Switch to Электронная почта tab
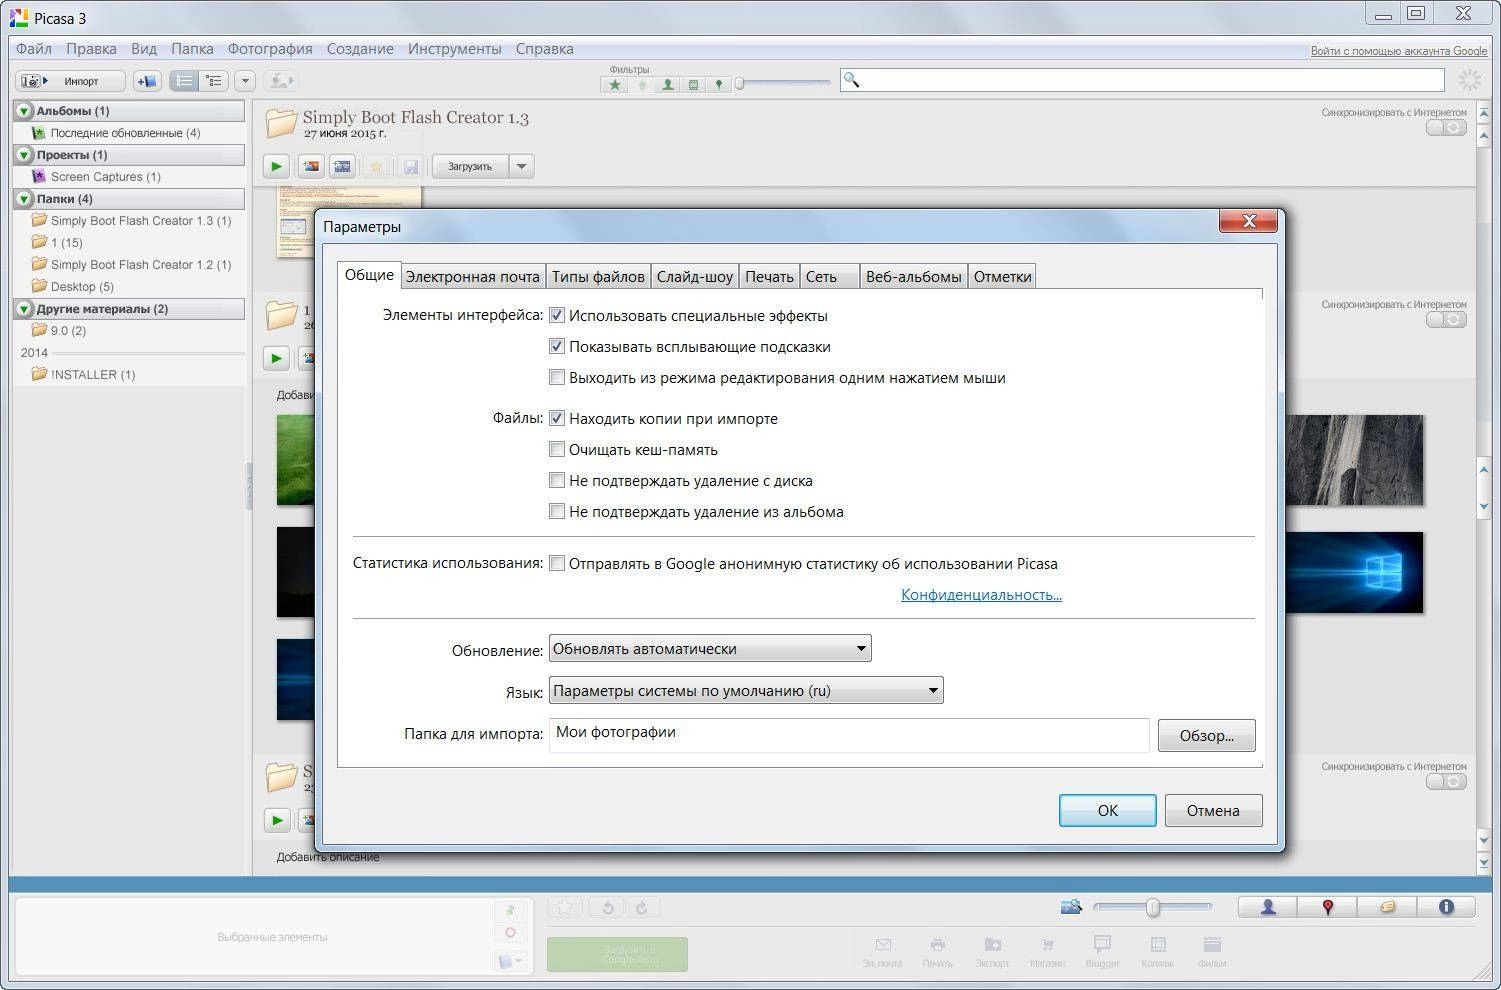Image resolution: width=1501 pixels, height=990 pixels. (473, 277)
